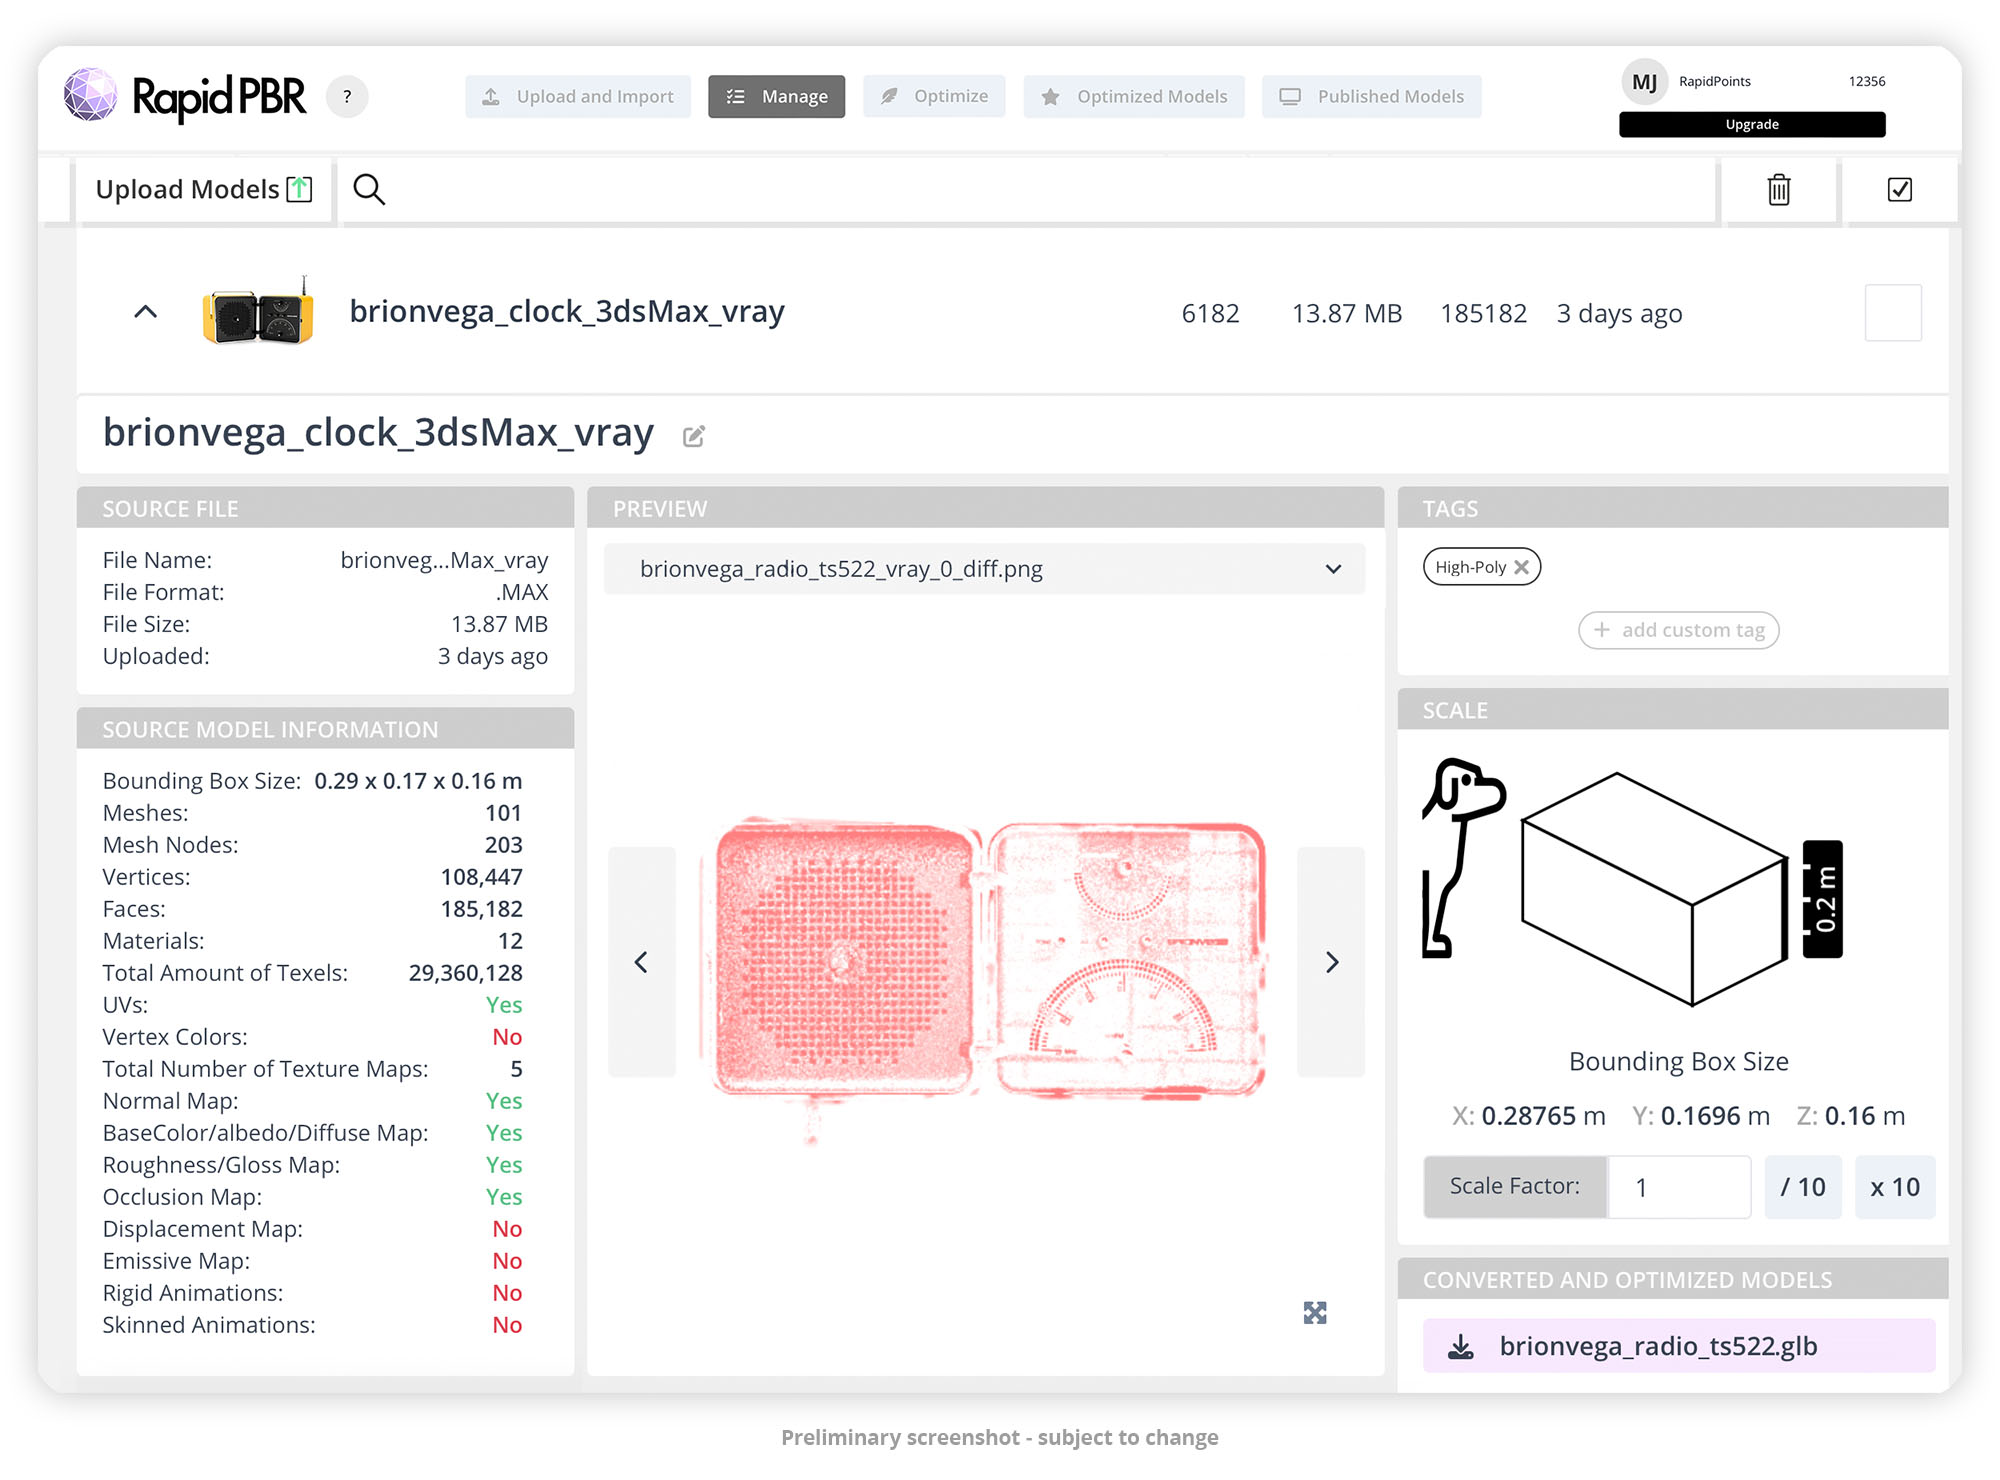Remove the High-Poly tag
2000x1480 pixels.
pos(1522,567)
